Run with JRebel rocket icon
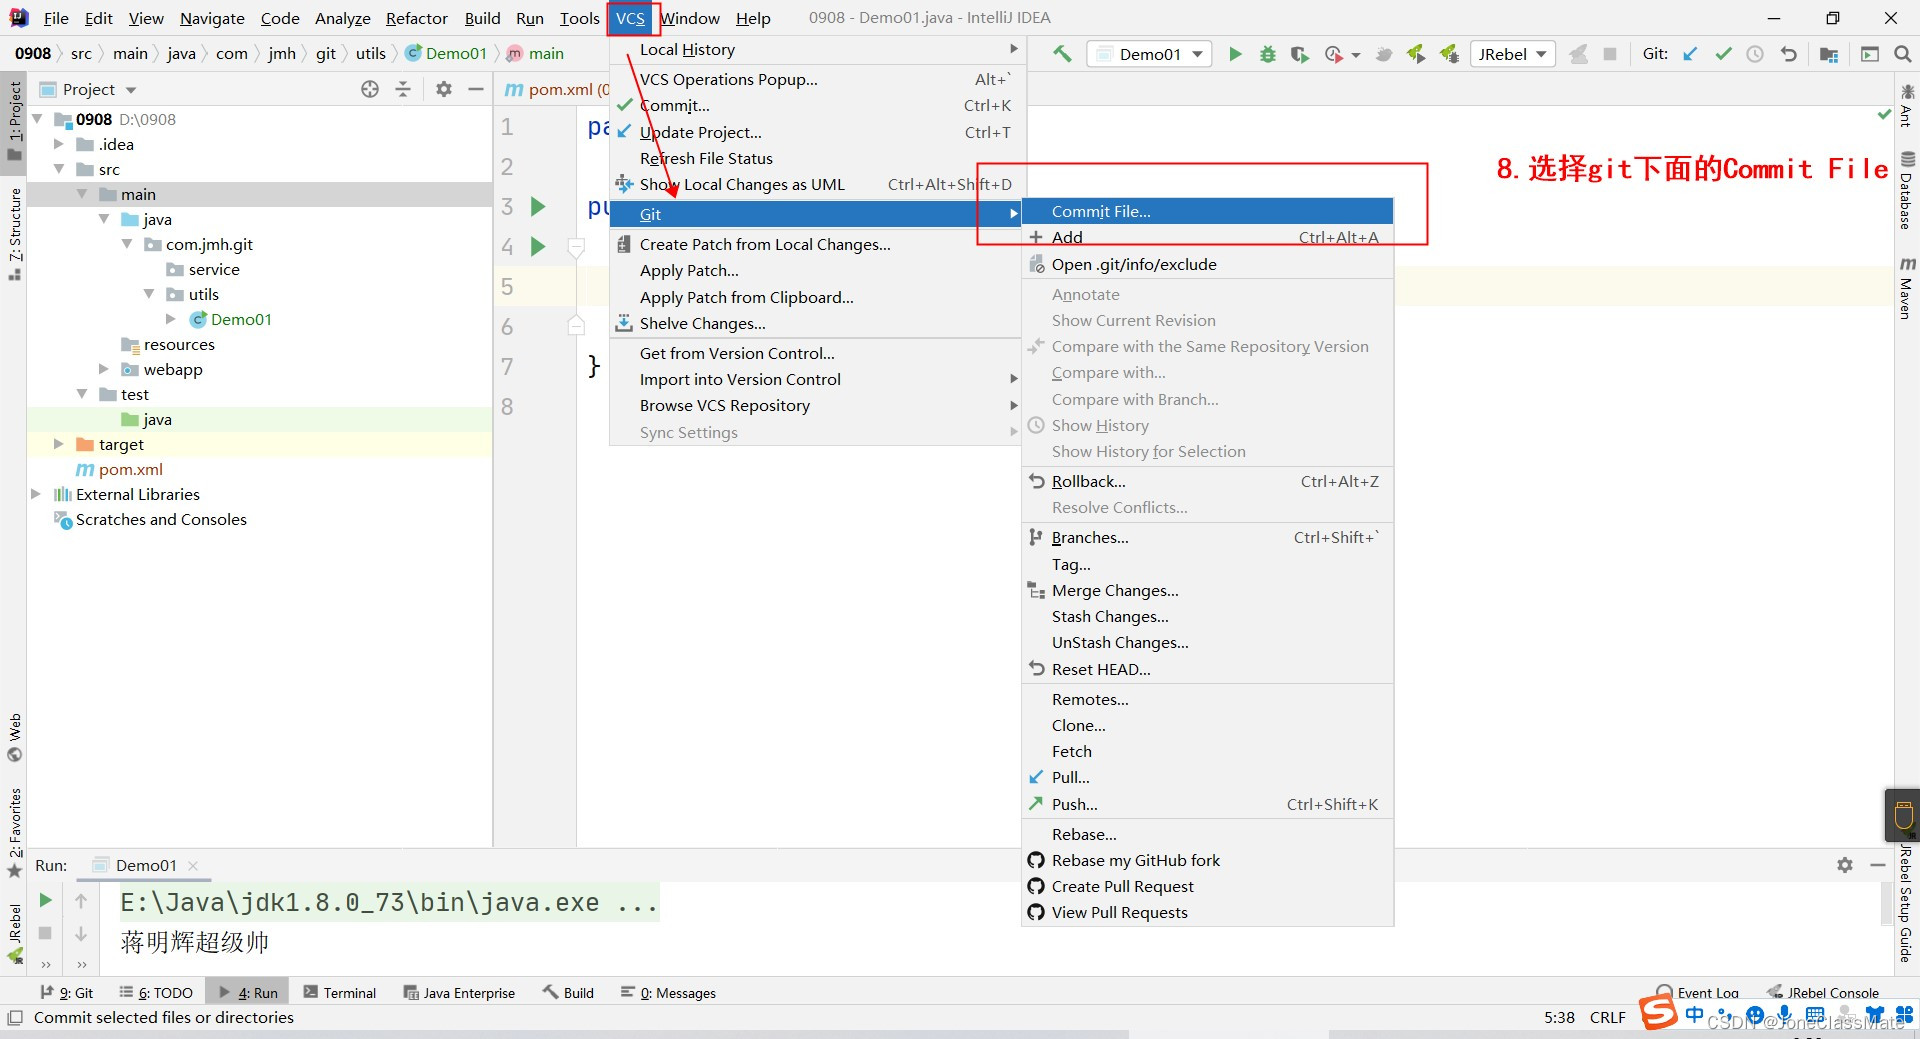 (x=1416, y=54)
